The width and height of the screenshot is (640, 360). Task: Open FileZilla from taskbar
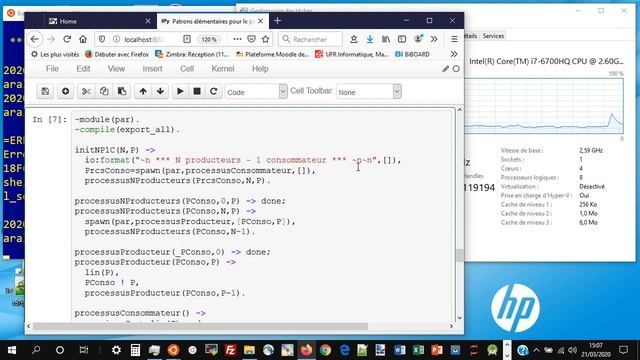230,350
